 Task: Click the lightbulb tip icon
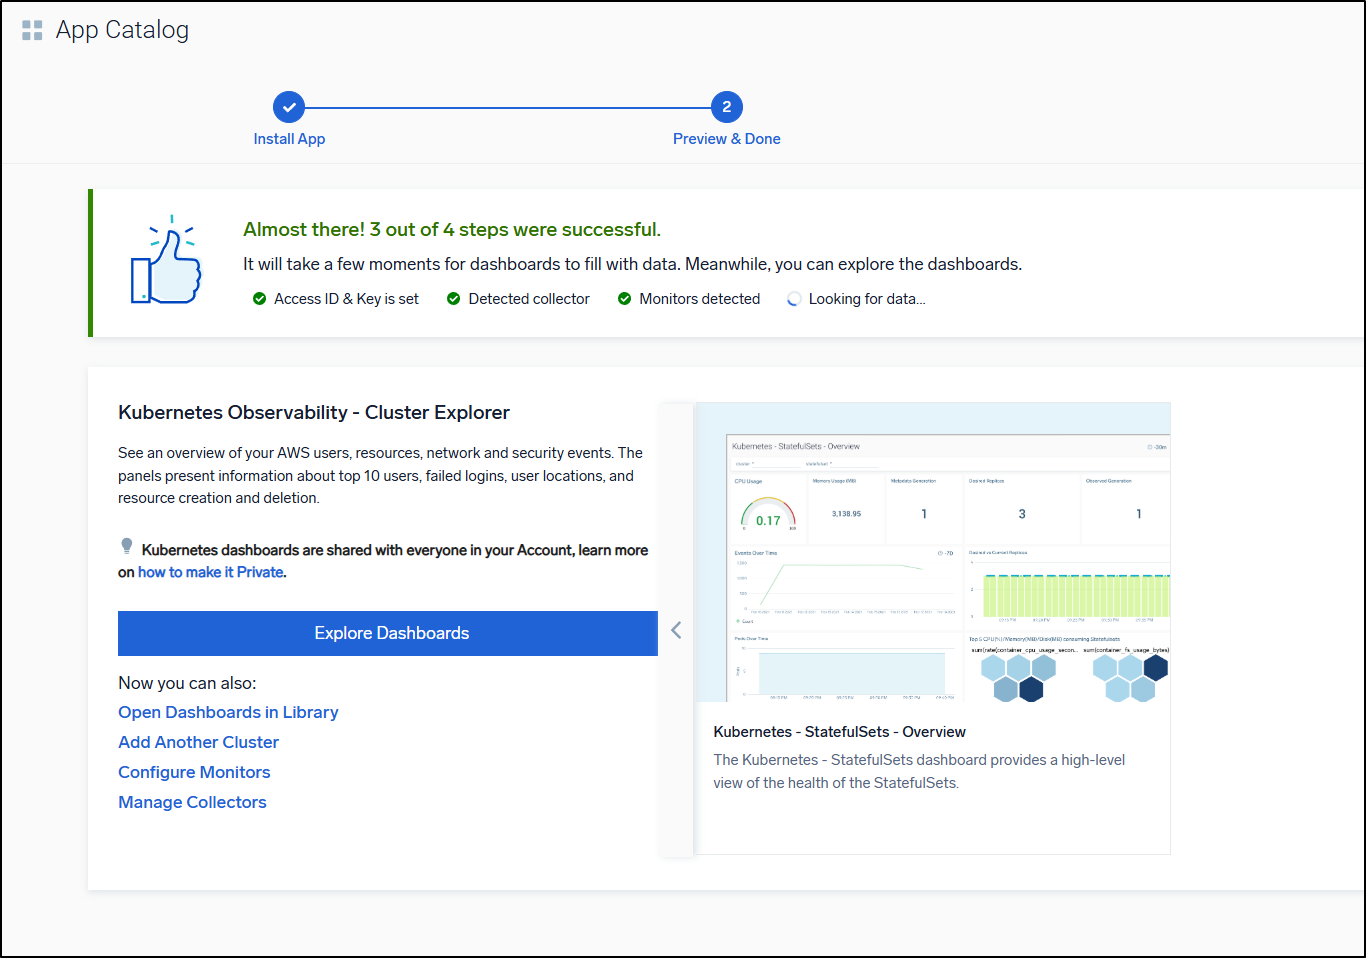(127, 546)
